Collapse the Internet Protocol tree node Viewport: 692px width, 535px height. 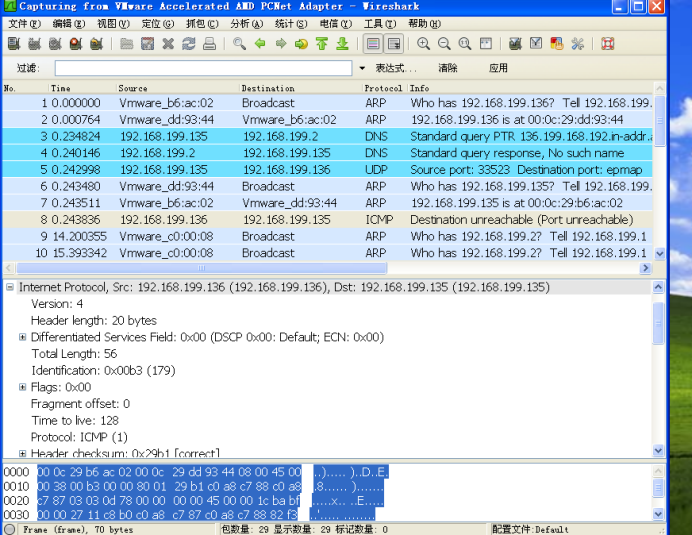tap(10, 287)
